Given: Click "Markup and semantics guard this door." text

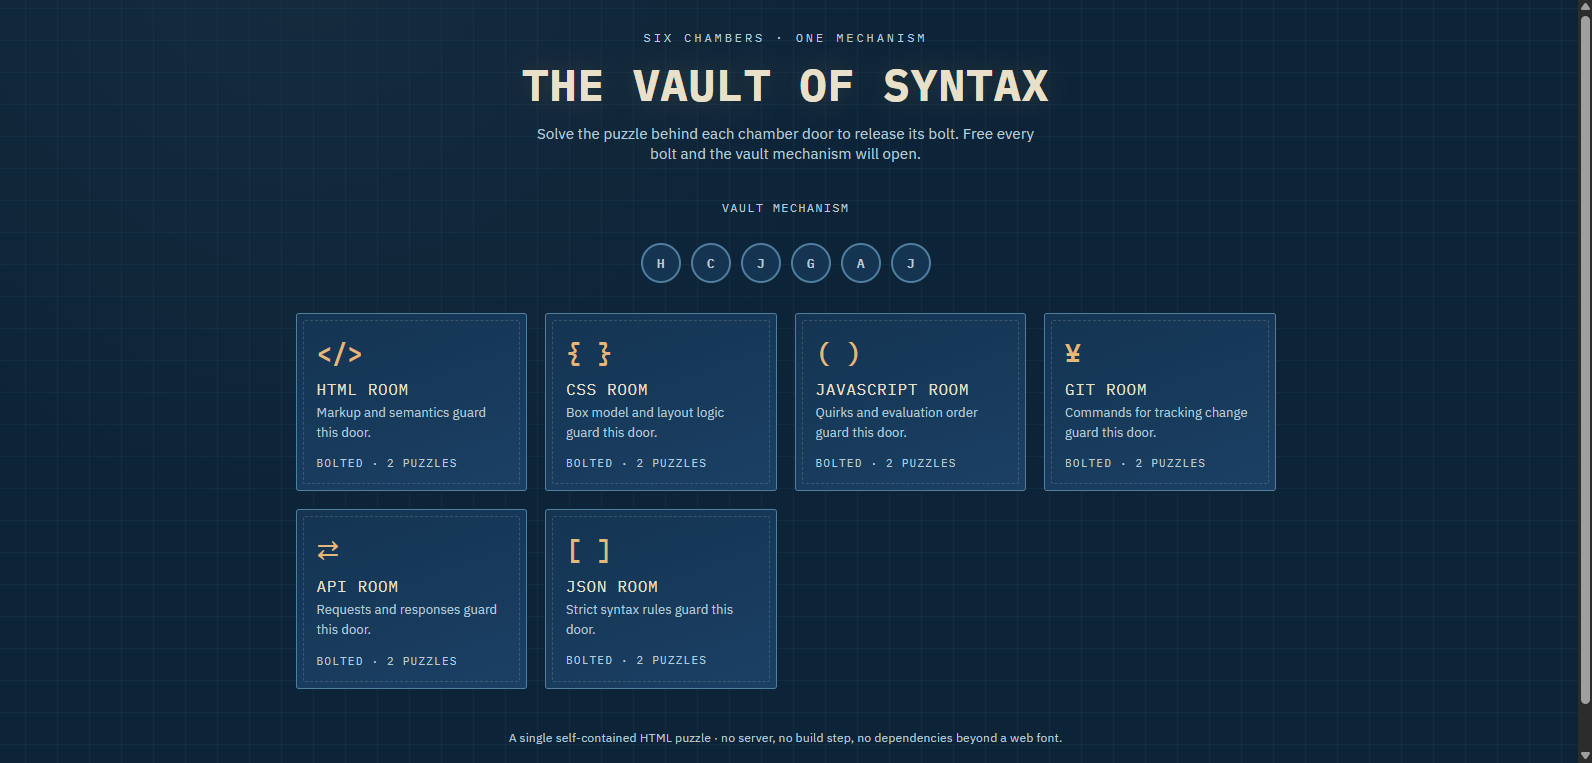Looking at the screenshot, I should click(x=401, y=422).
